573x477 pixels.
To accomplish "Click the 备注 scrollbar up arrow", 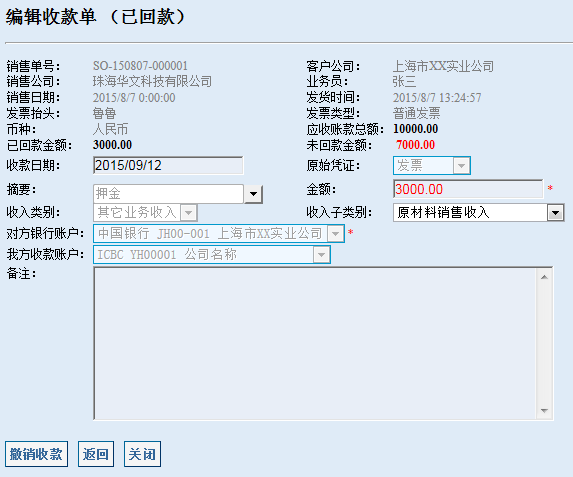I will click(544, 277).
